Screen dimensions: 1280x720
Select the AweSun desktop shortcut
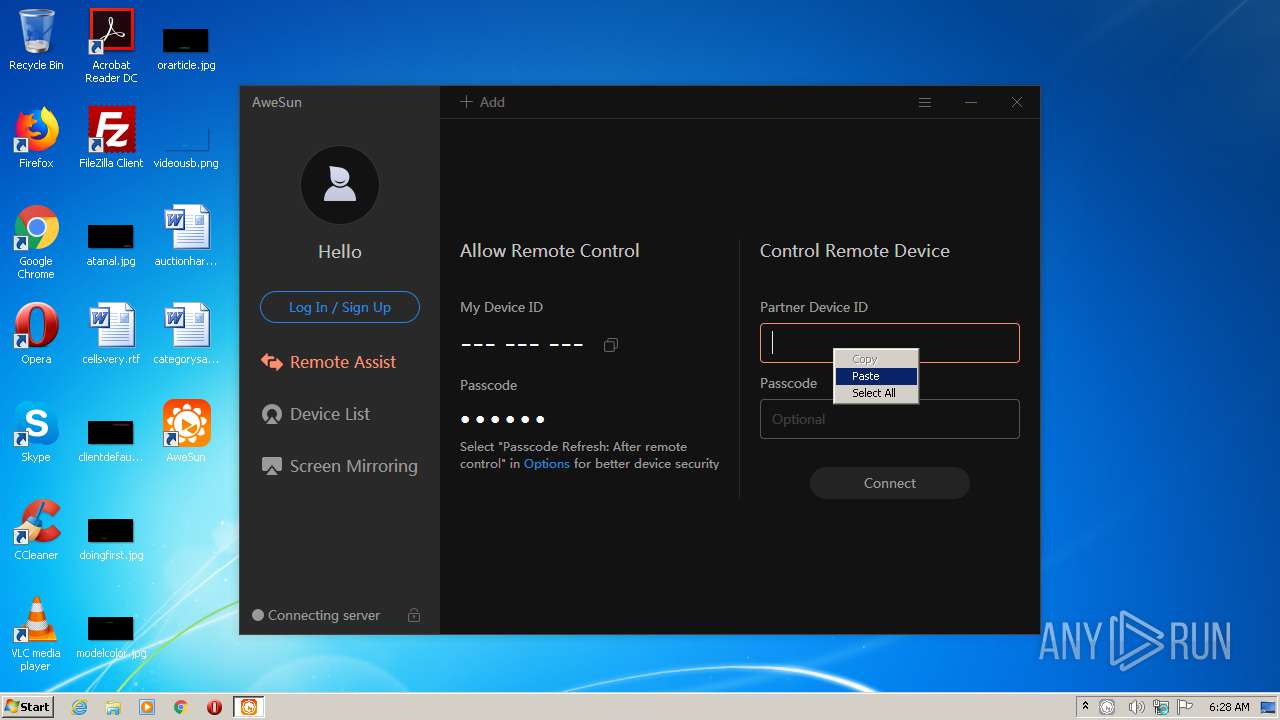pyautogui.click(x=186, y=431)
